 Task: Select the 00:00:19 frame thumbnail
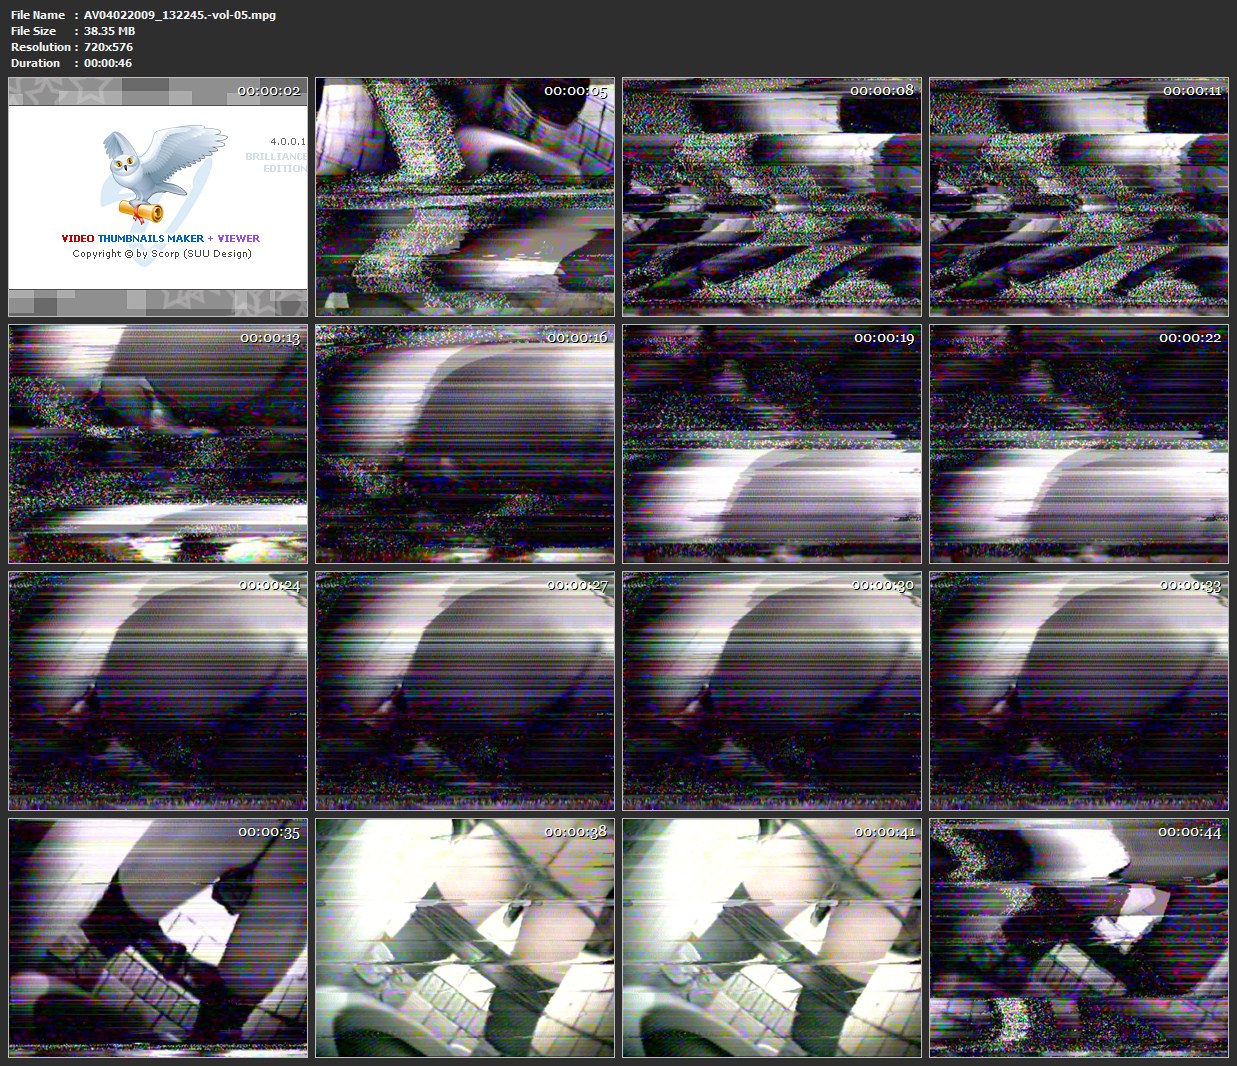point(772,444)
